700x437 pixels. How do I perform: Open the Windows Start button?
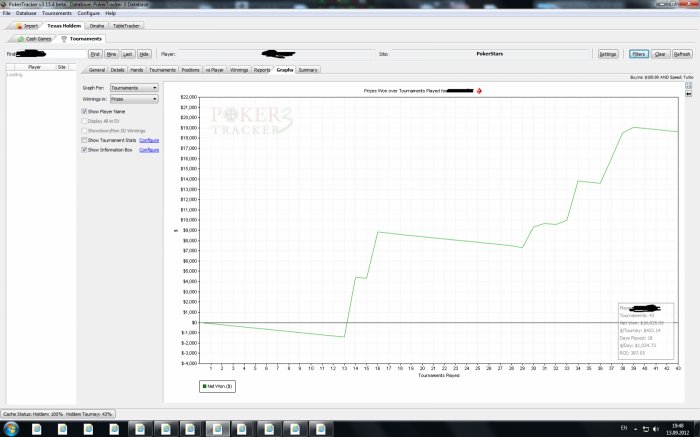[x=10, y=429]
